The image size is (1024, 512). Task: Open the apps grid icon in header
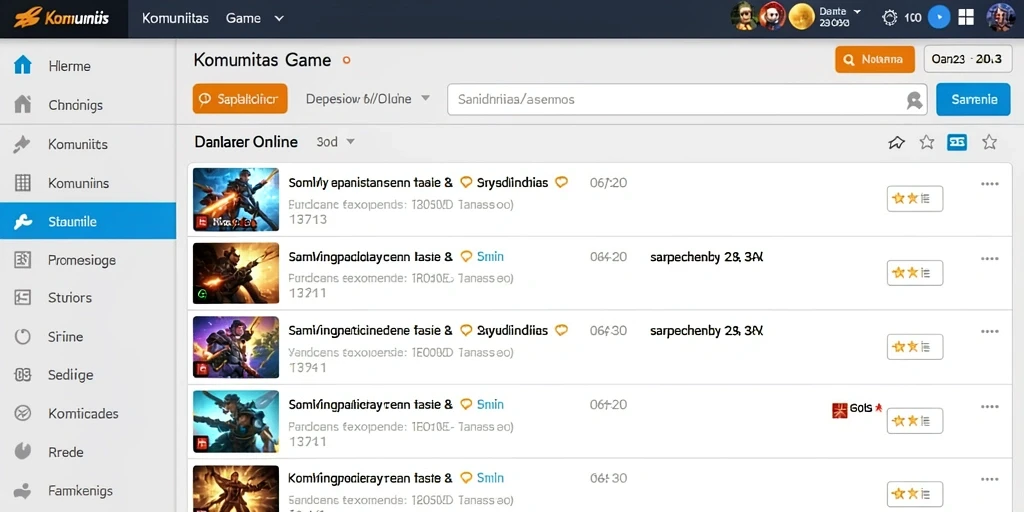(966, 18)
